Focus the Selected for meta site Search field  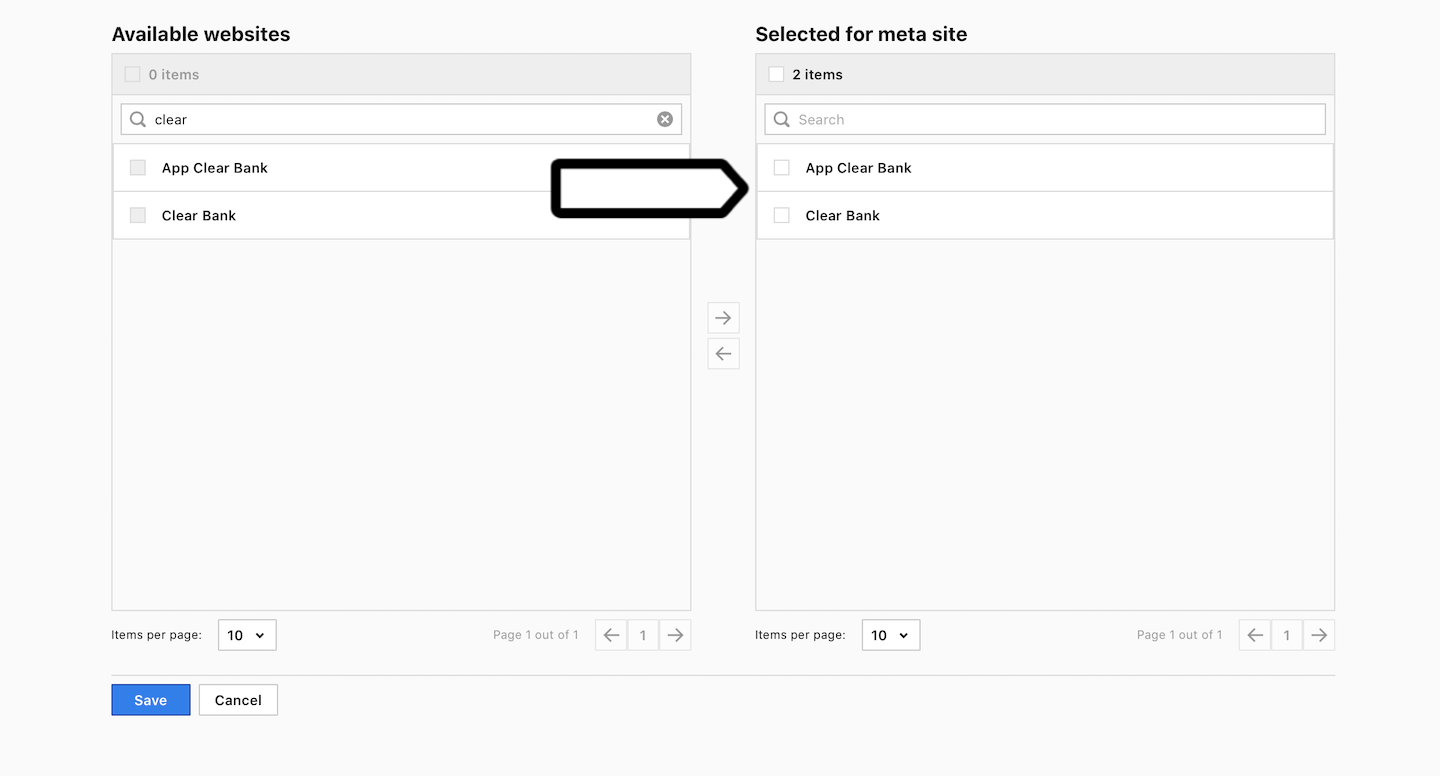1045,119
